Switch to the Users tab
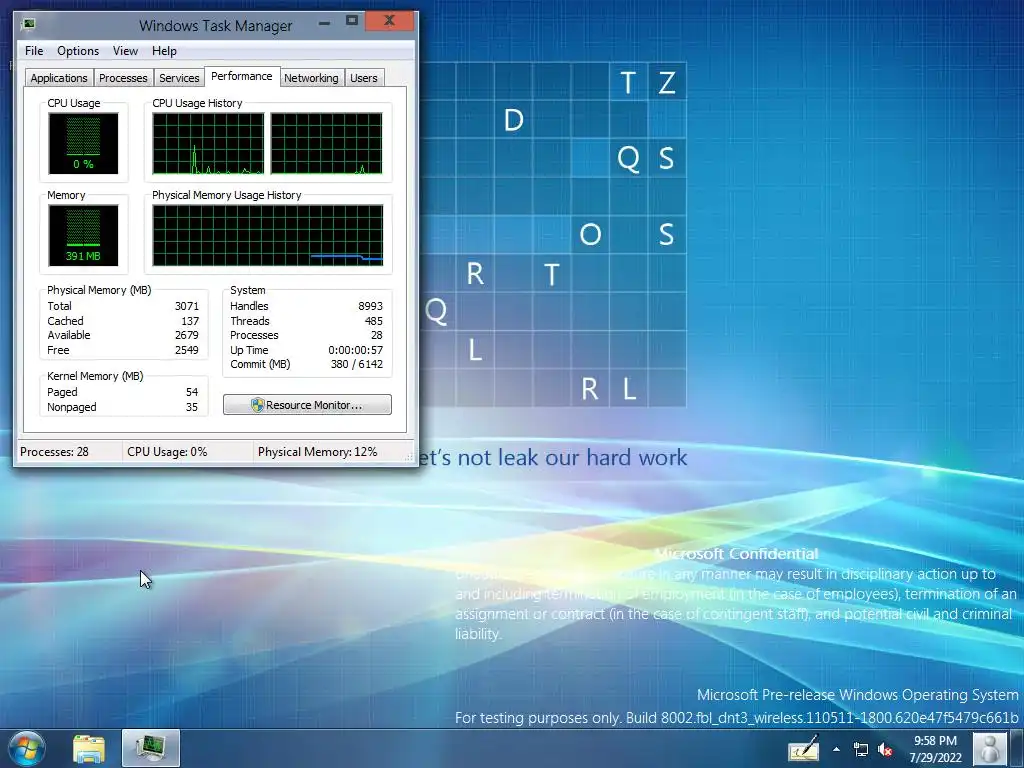This screenshot has width=1024, height=768. click(364, 78)
